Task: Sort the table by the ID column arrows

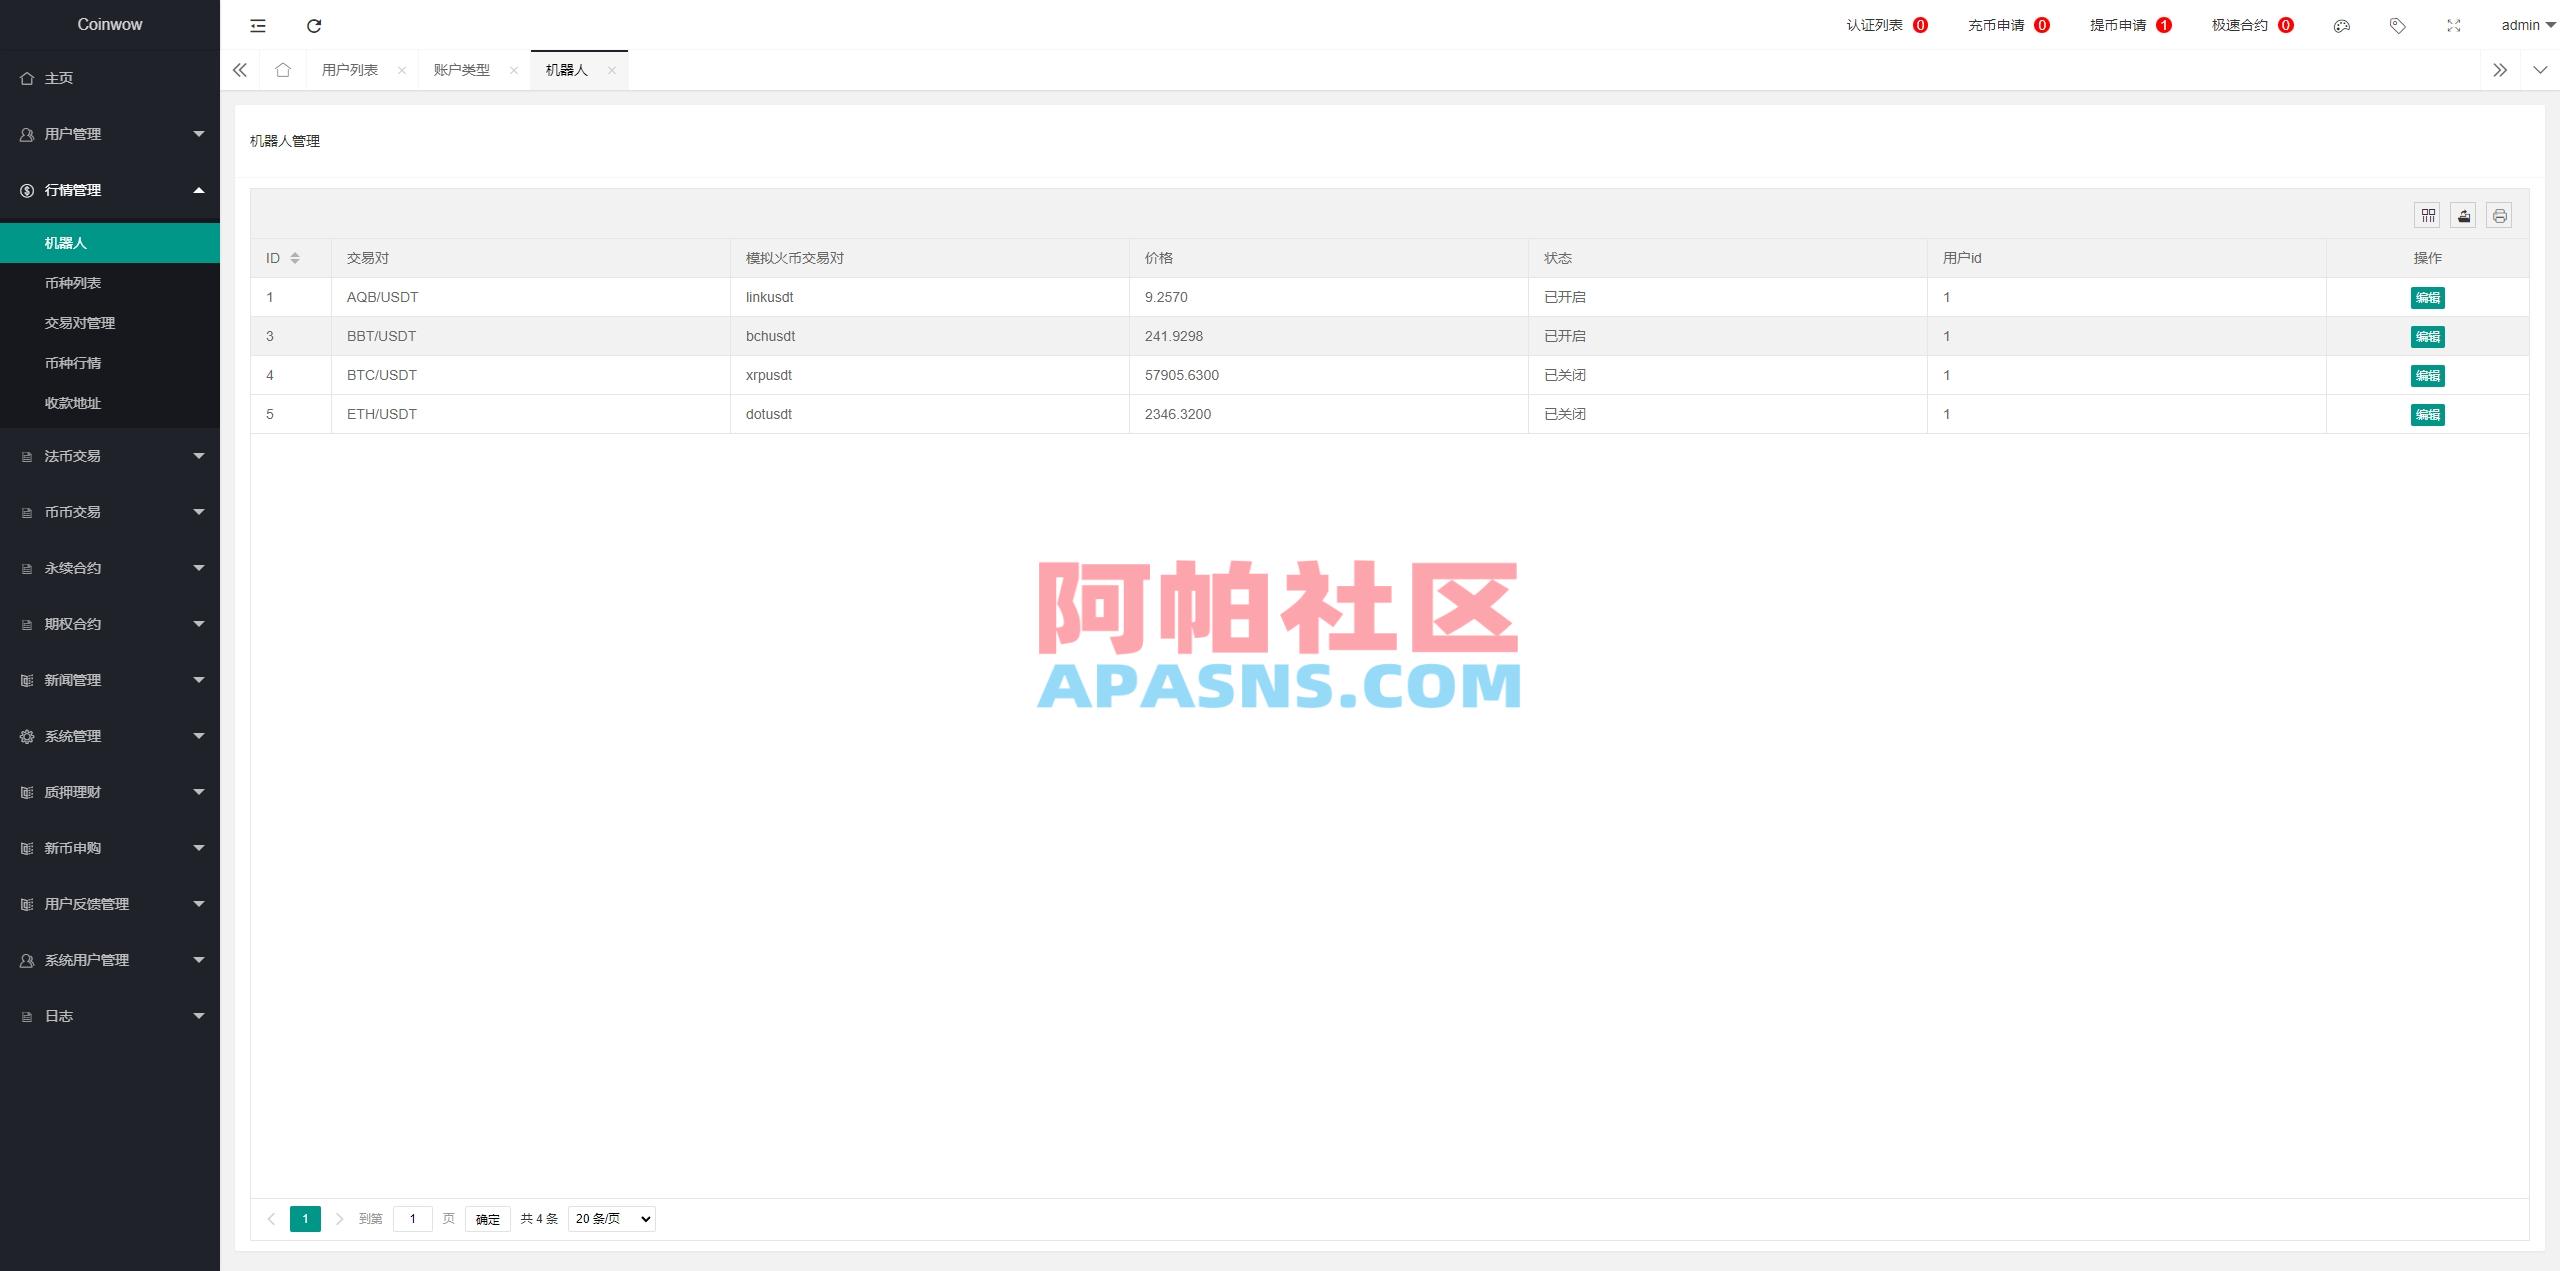Action: tap(295, 258)
